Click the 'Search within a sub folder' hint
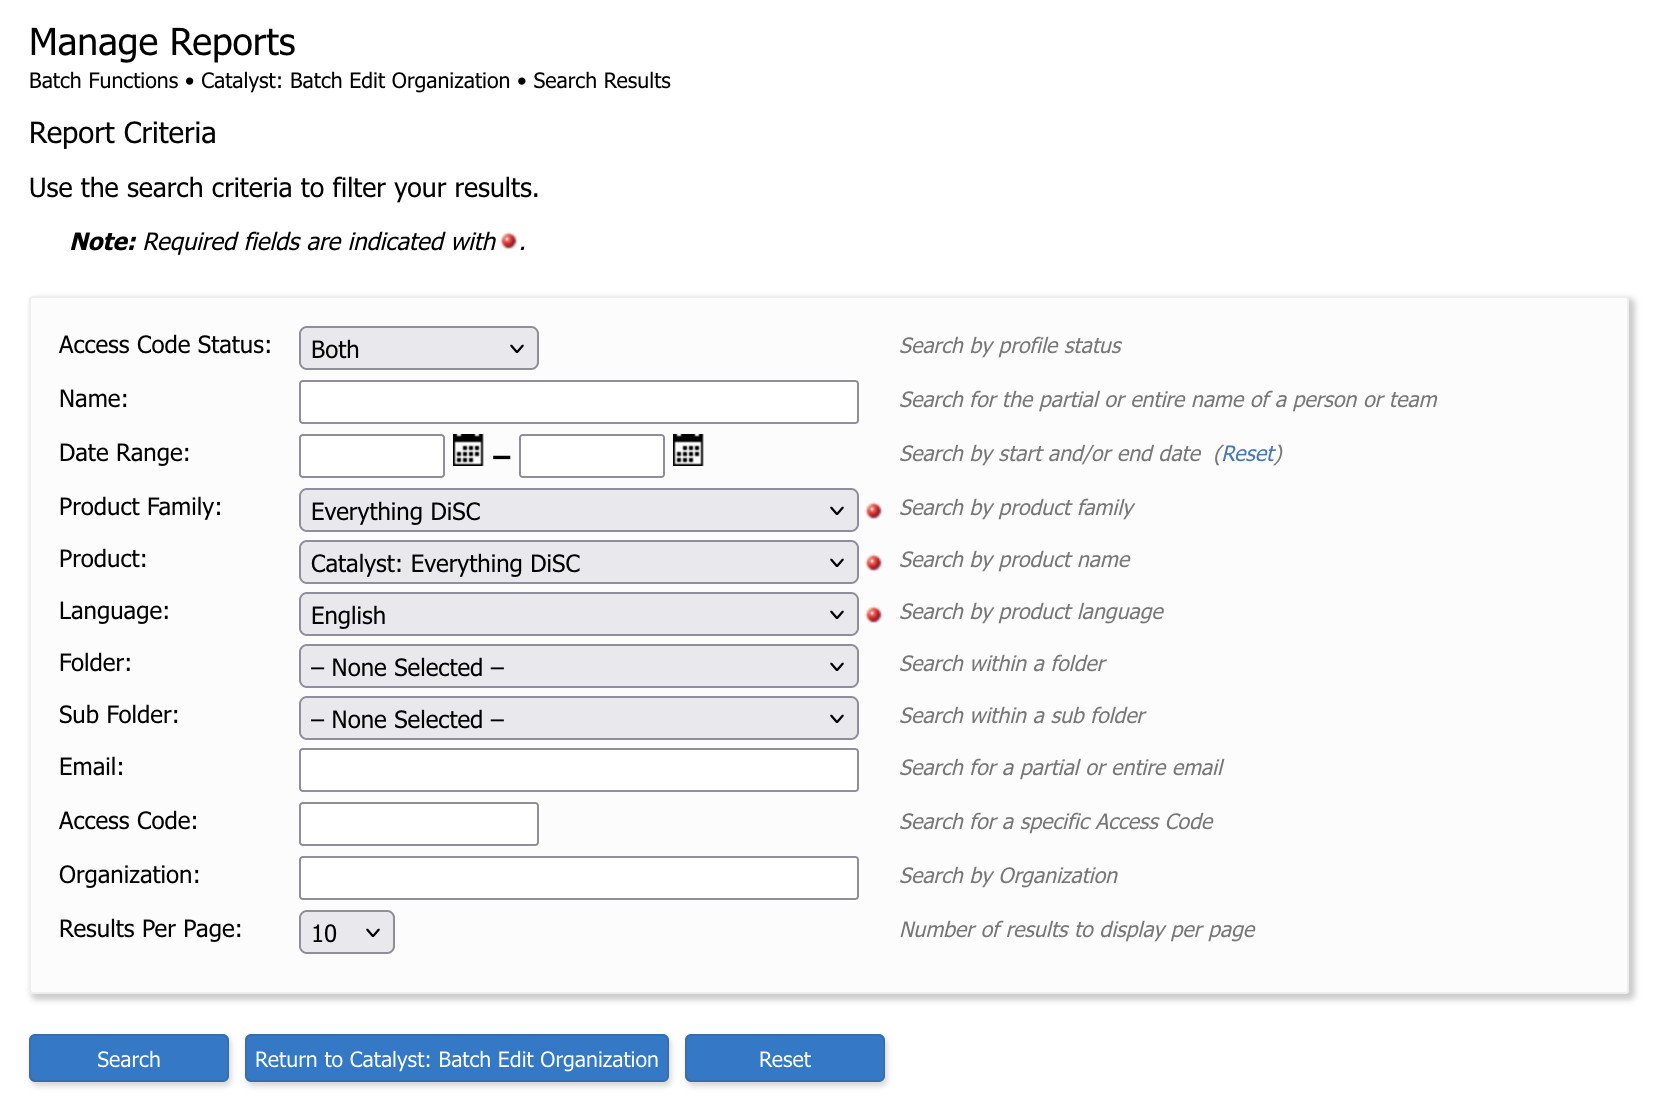 tap(1023, 716)
